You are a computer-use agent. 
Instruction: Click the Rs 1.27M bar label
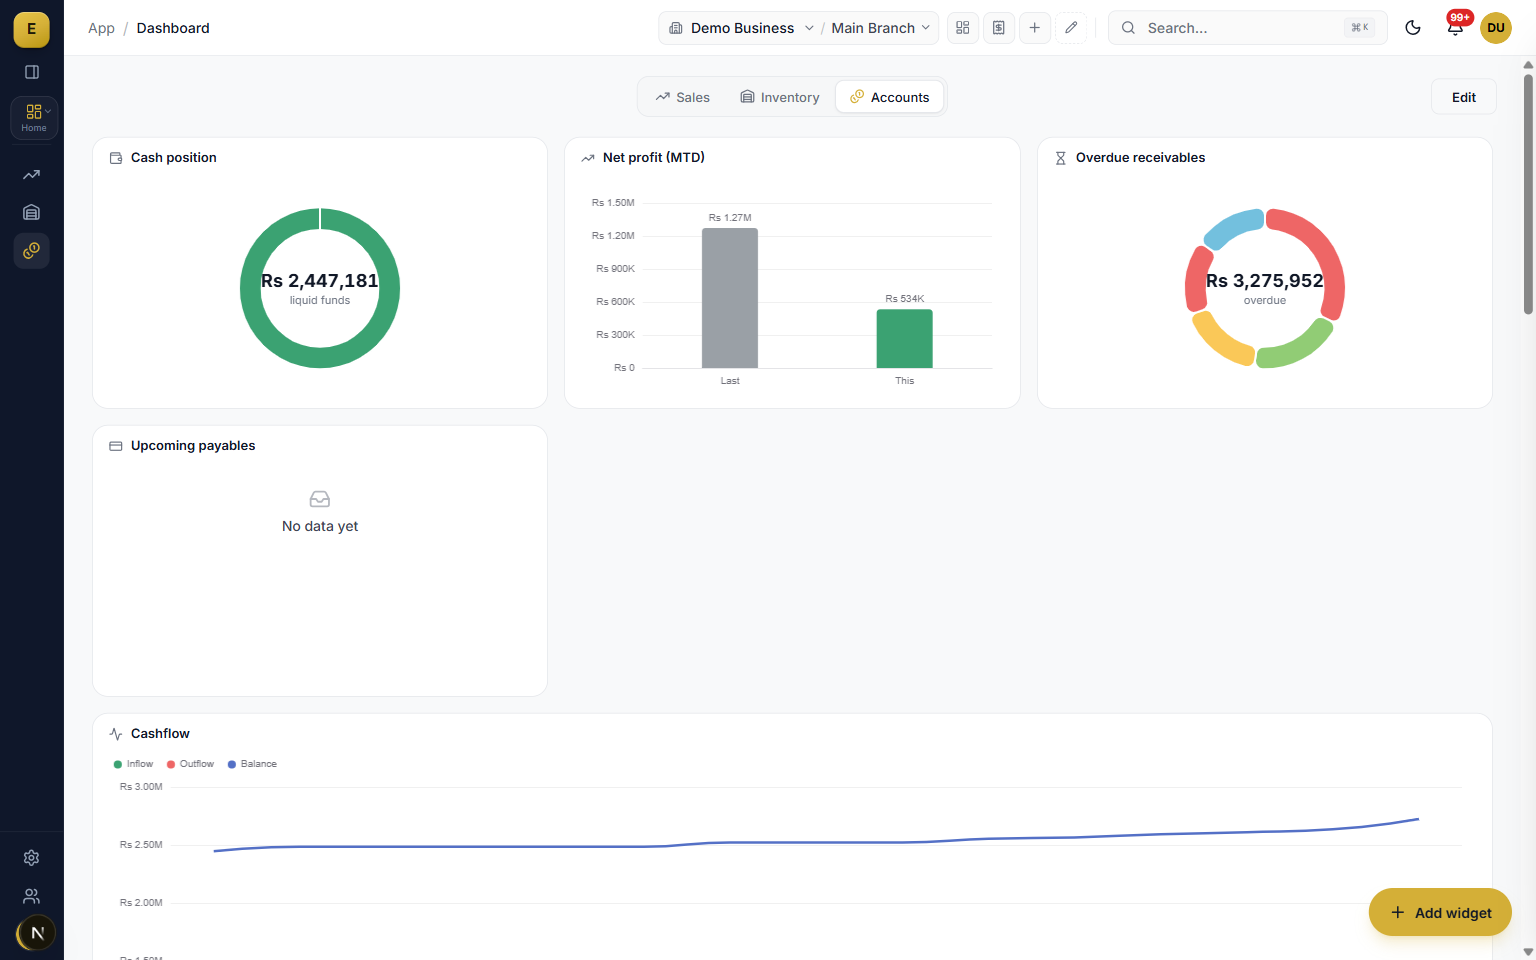tap(730, 218)
